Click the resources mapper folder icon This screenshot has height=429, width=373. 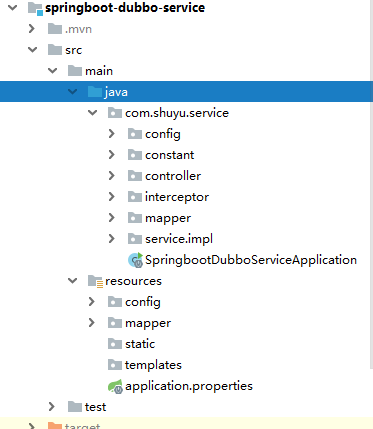click(x=115, y=323)
